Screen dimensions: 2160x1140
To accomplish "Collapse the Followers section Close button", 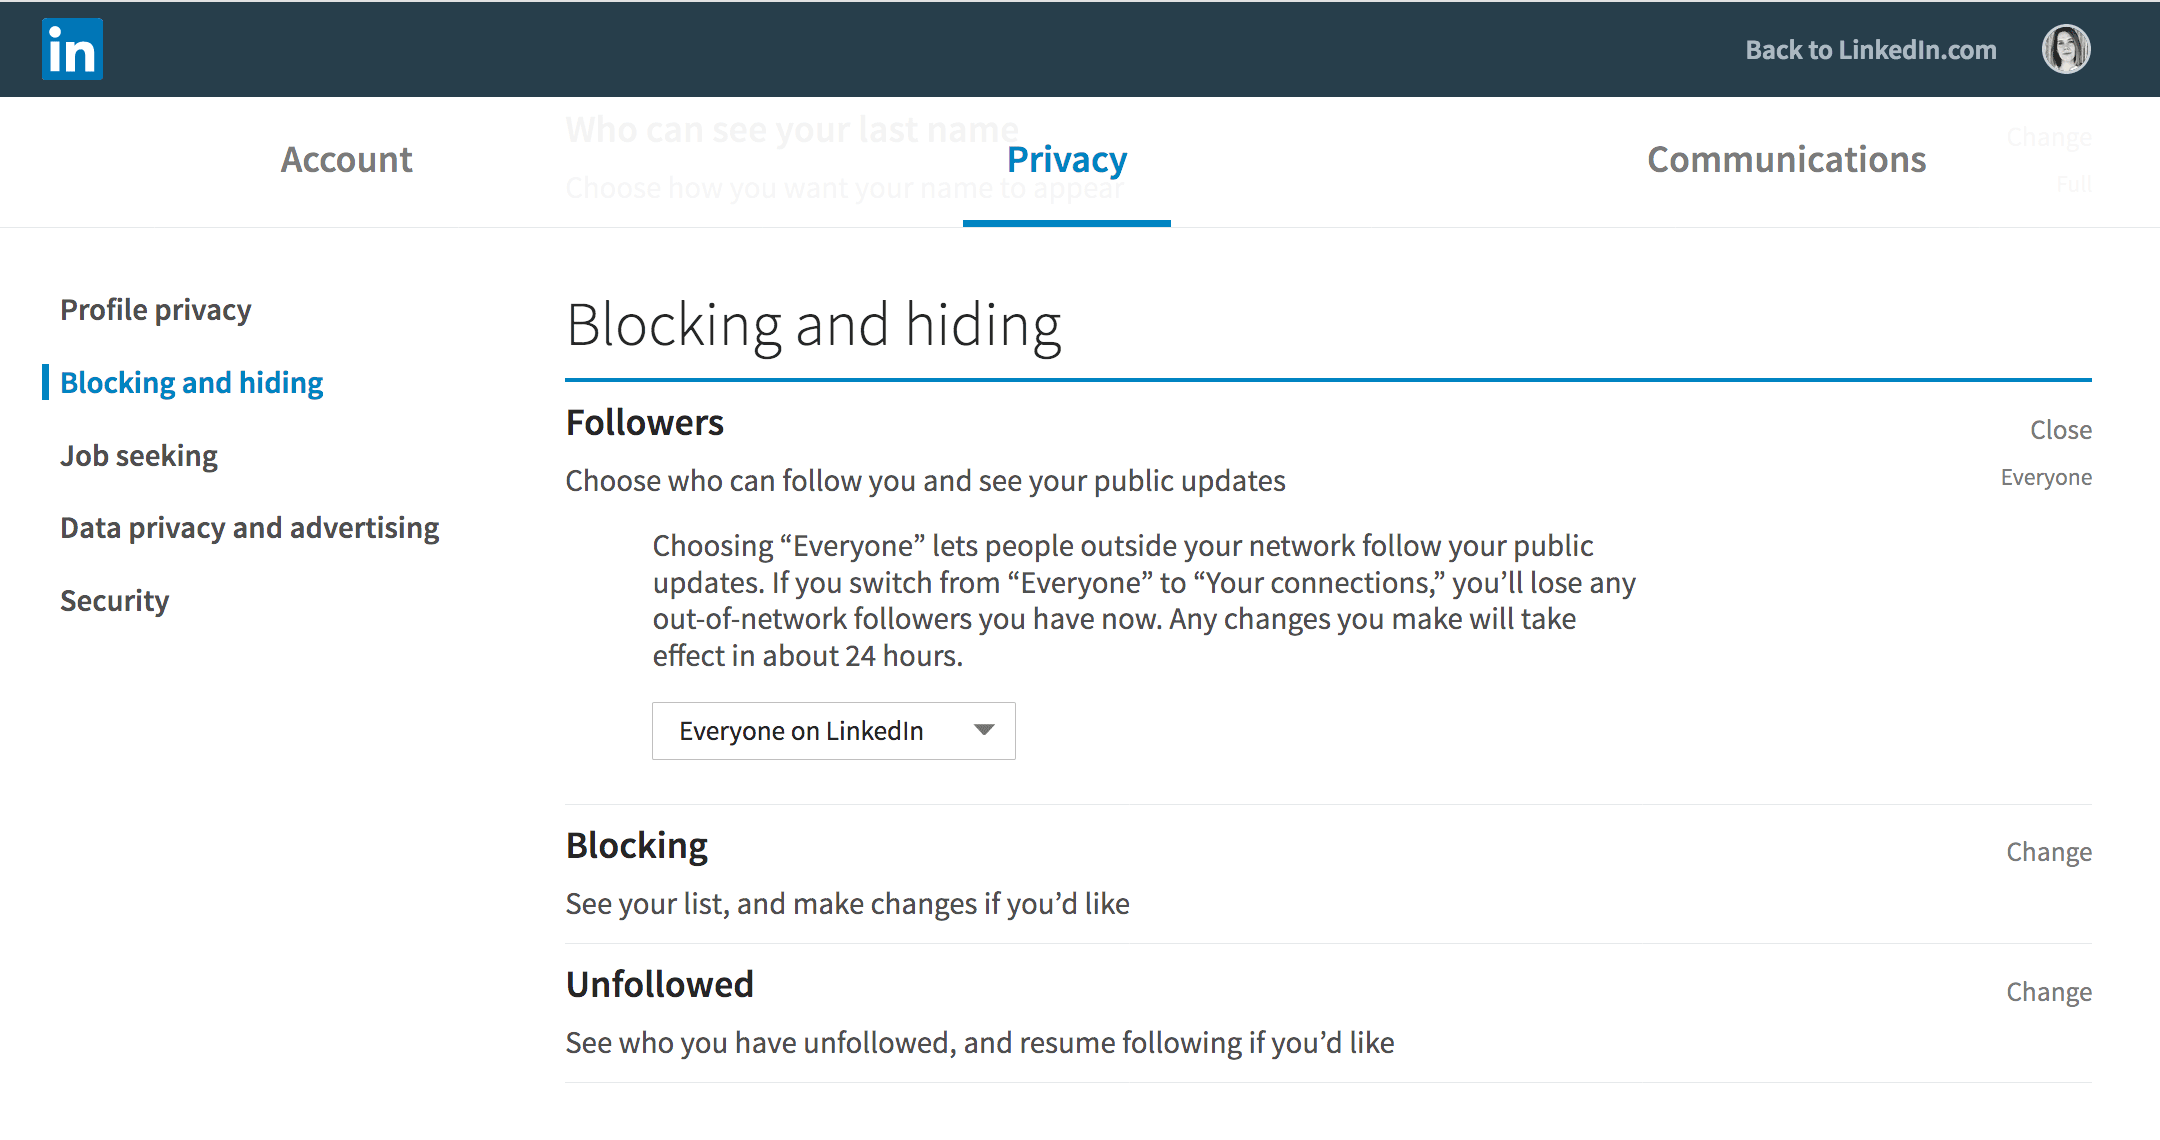I will click(2057, 429).
